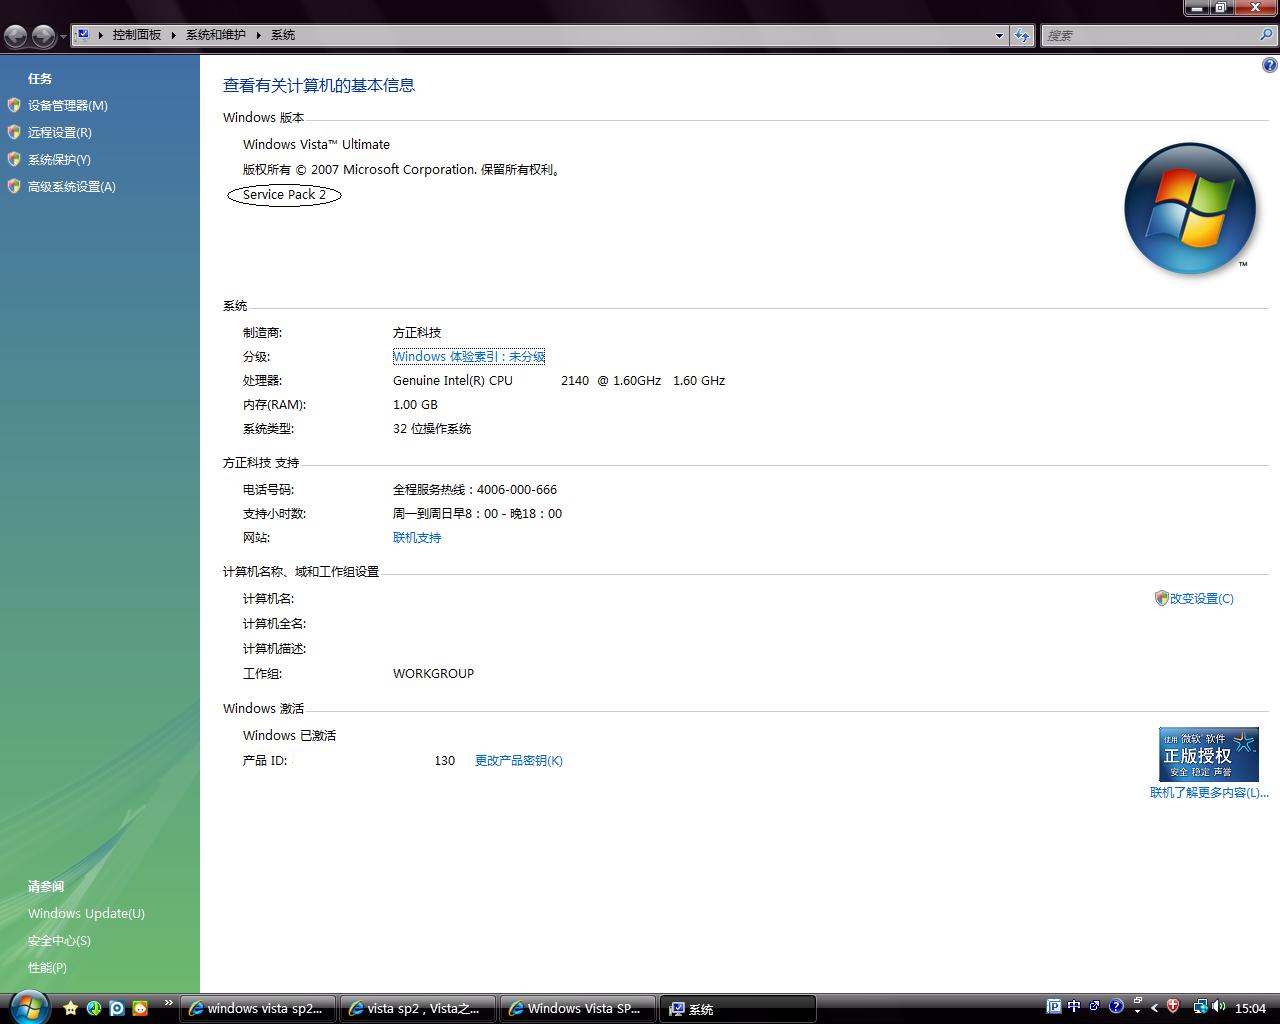
Task: Open the Windows Start orb
Action: (28, 1007)
